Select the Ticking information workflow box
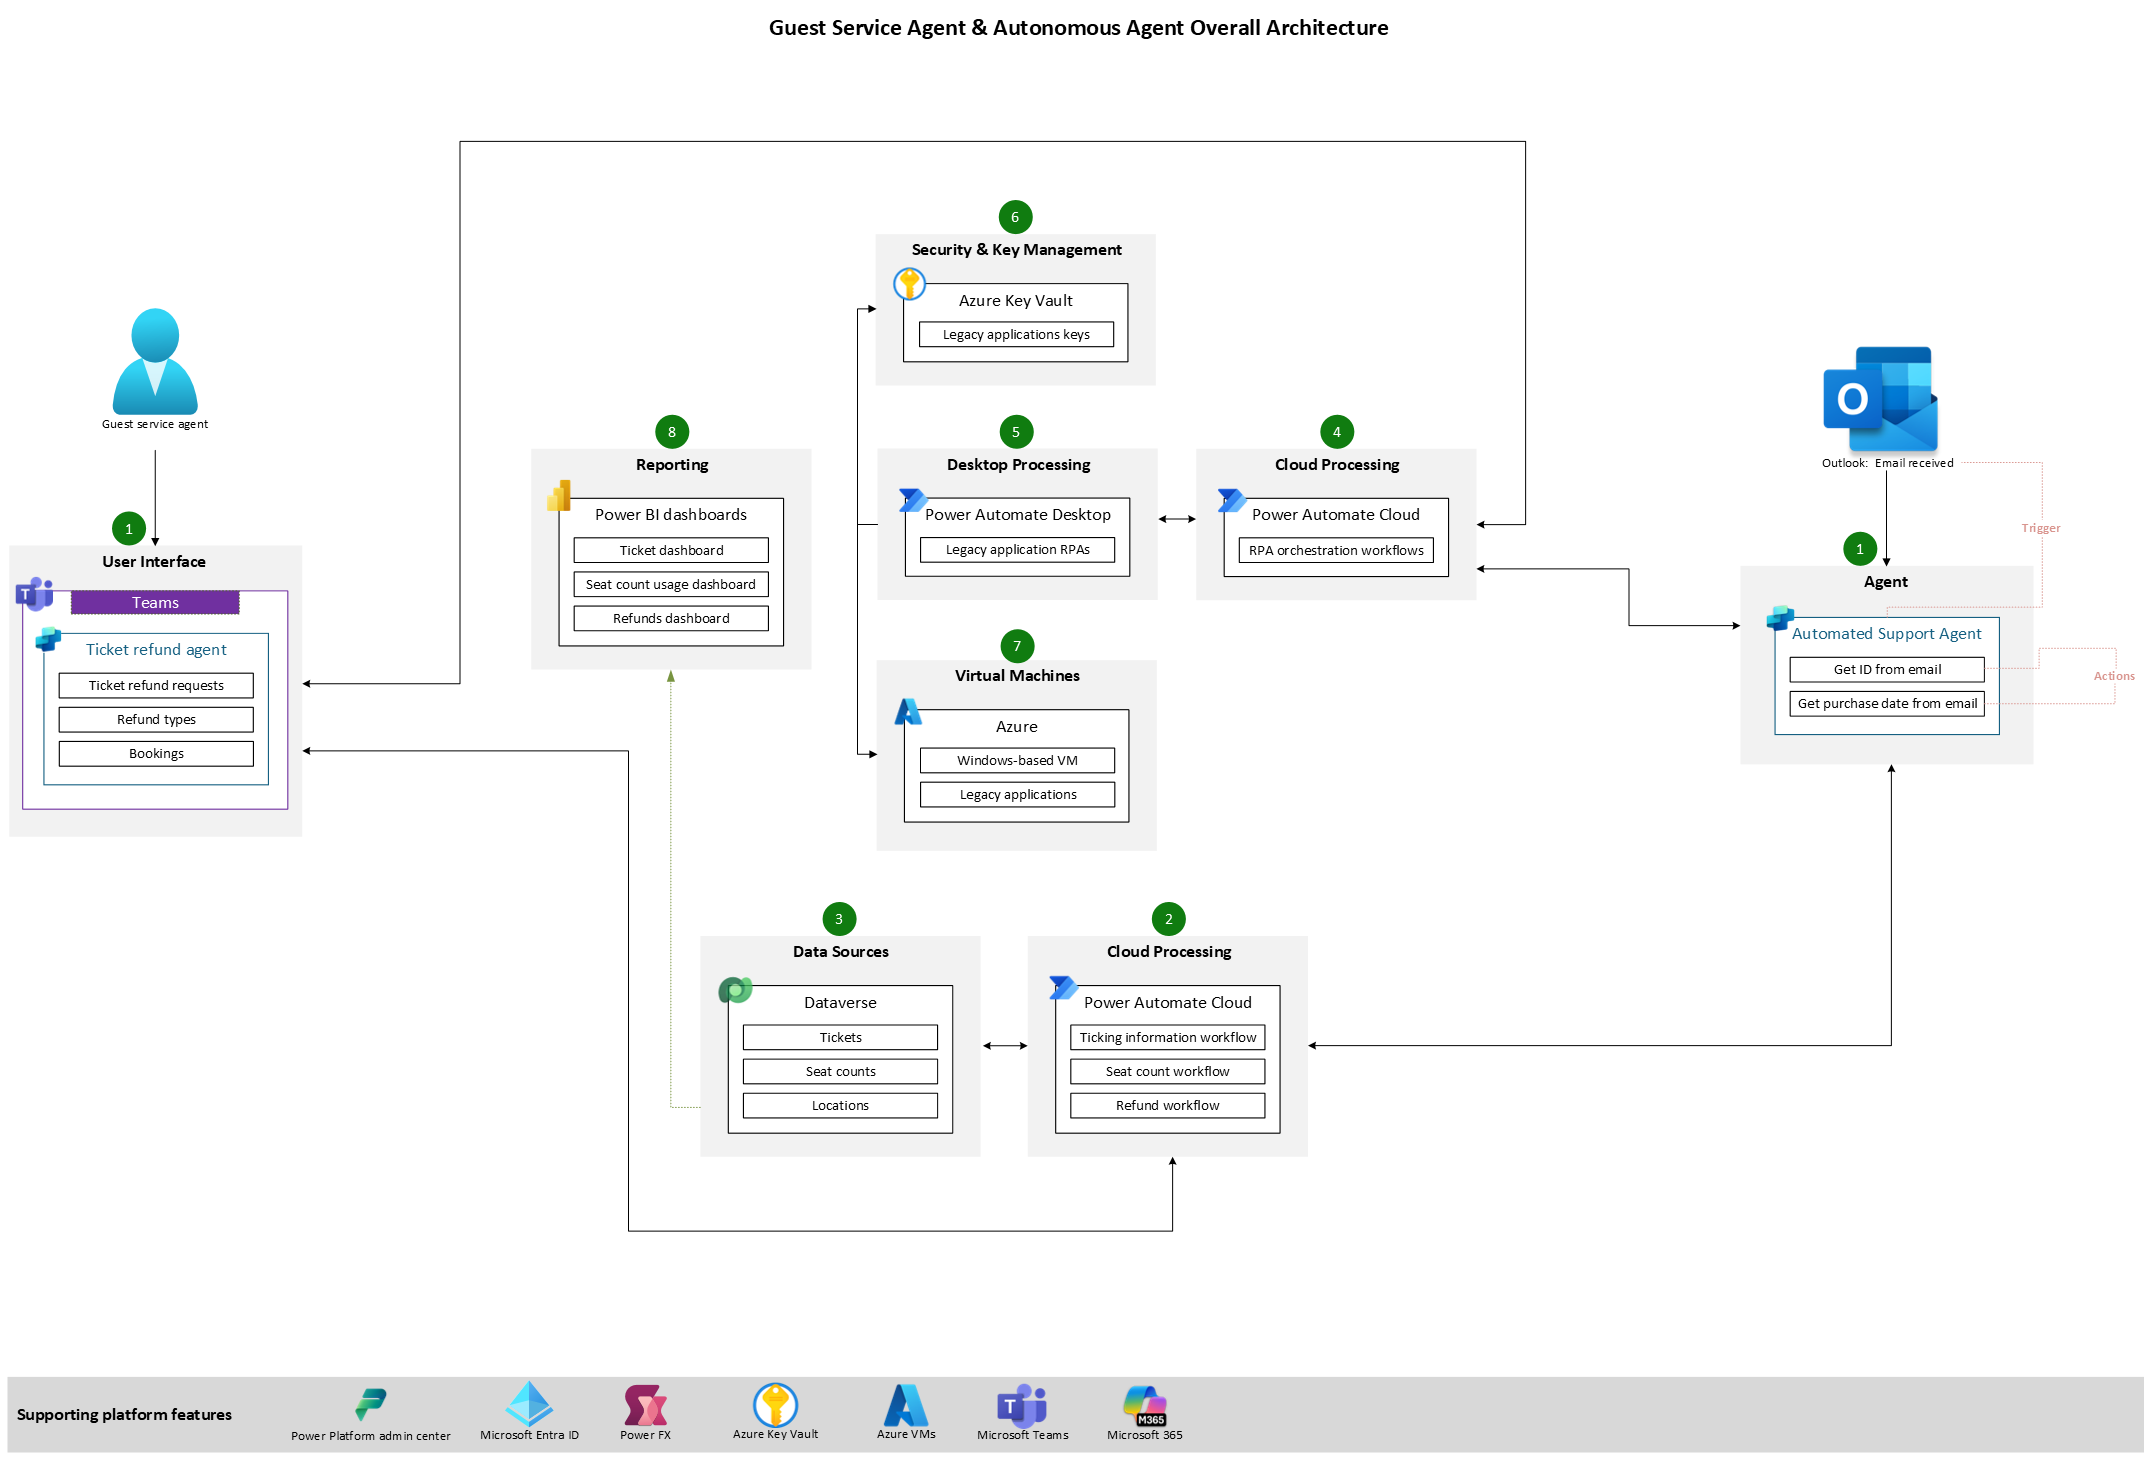This screenshot has width=2151, height=1460. click(x=1167, y=1037)
